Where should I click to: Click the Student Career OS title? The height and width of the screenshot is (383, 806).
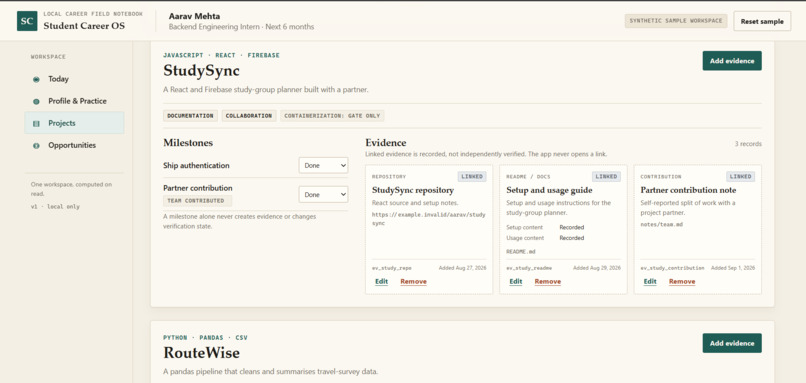[84, 26]
